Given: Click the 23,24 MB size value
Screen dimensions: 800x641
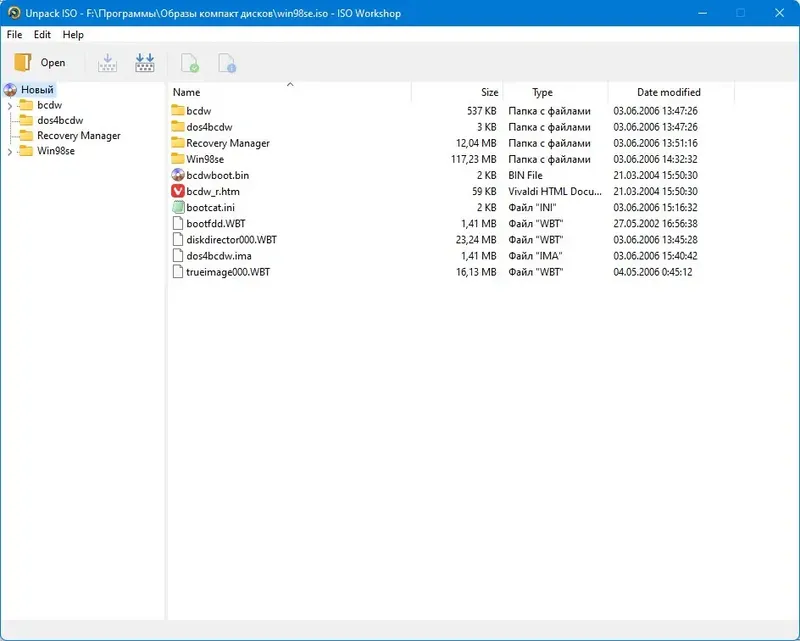Looking at the screenshot, I should coord(476,240).
